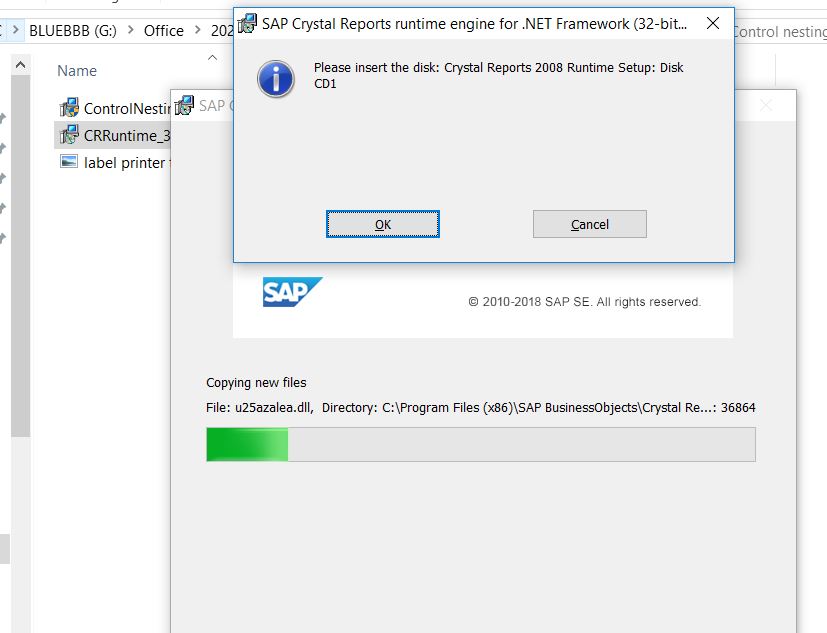Click the SAP logo in the installer
The height and width of the screenshot is (633, 827).
(x=292, y=292)
